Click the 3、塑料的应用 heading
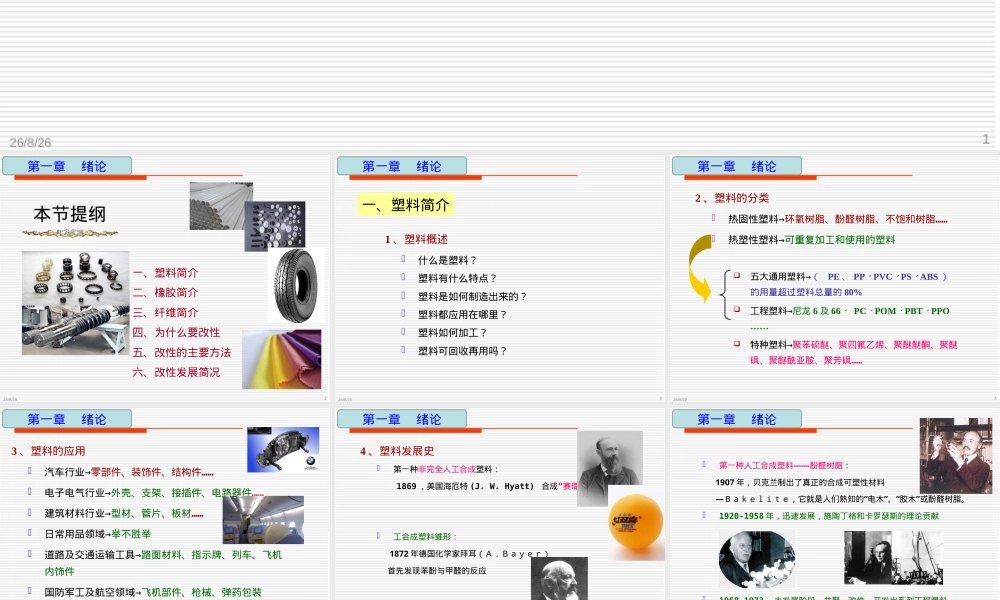The width and height of the screenshot is (1000, 600). [x=48, y=451]
